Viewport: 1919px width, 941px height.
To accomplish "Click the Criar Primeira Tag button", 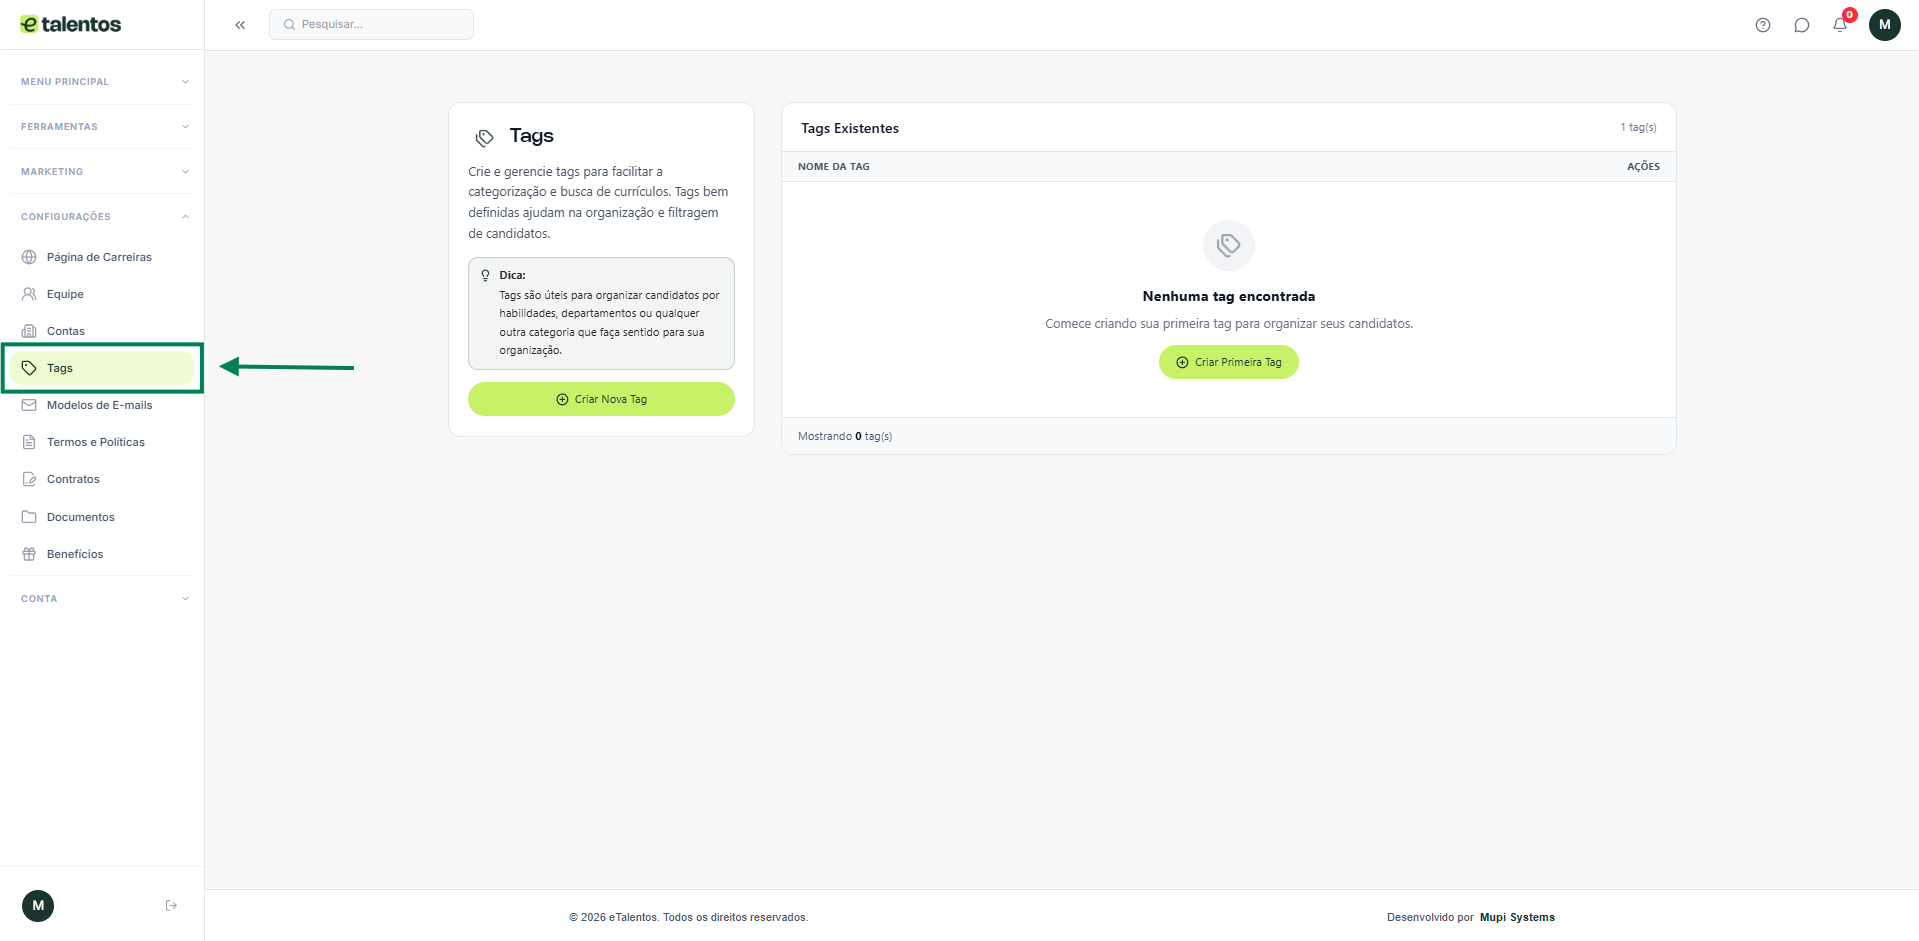I will coord(1228,362).
